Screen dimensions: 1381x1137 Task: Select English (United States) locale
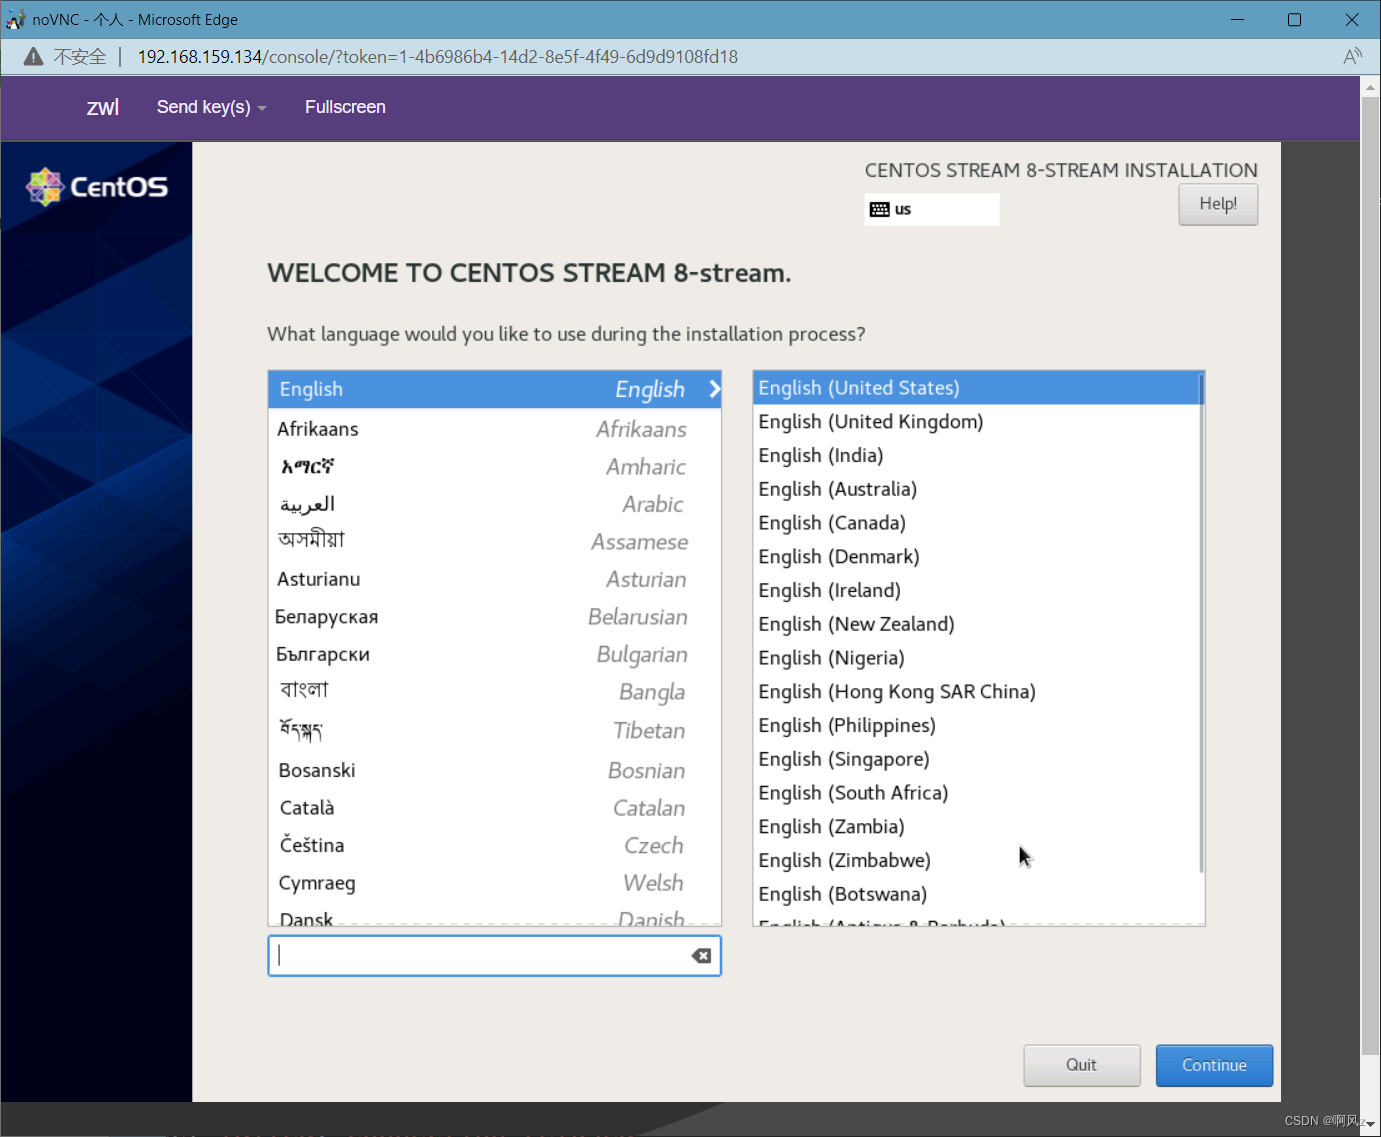pos(976,388)
